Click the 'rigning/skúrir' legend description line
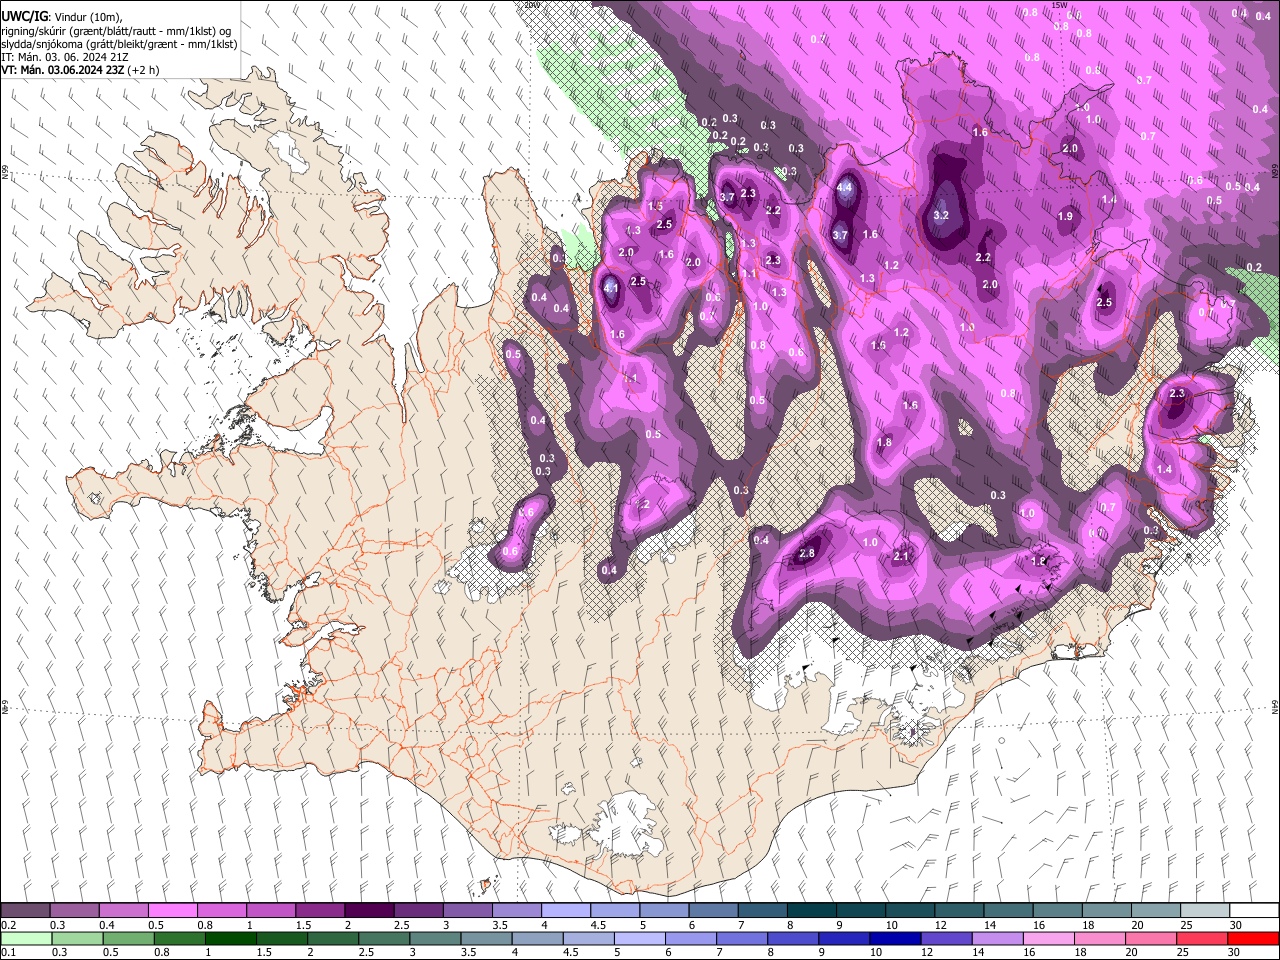Viewport: 1280px width, 960px height. (117, 31)
